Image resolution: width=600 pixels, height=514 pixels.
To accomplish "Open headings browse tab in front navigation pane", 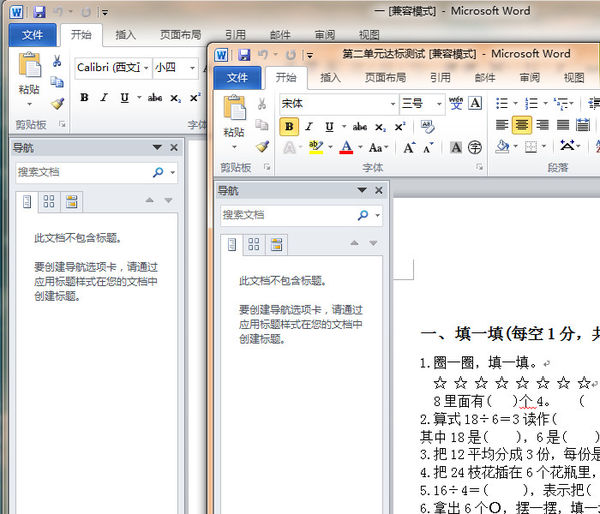I will (x=232, y=244).
